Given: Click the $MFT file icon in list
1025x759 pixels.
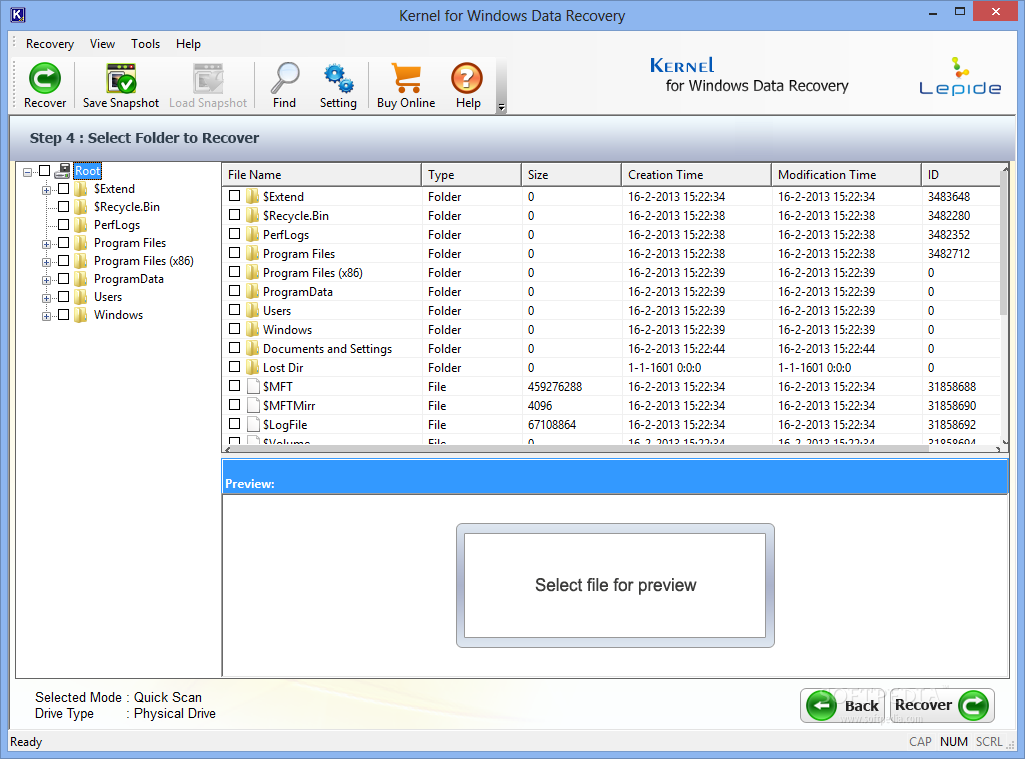Looking at the screenshot, I should pyautogui.click(x=253, y=386).
